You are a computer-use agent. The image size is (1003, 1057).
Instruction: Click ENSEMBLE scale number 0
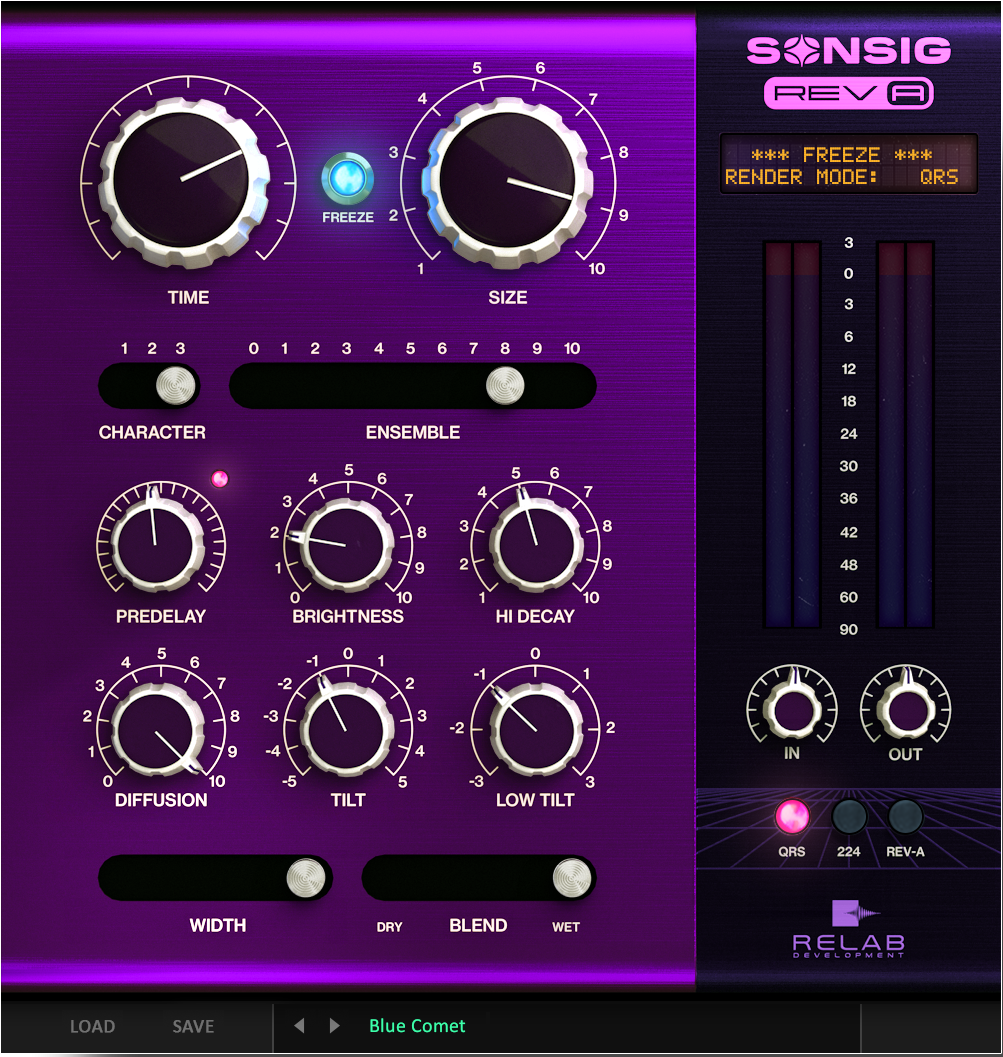(x=253, y=349)
